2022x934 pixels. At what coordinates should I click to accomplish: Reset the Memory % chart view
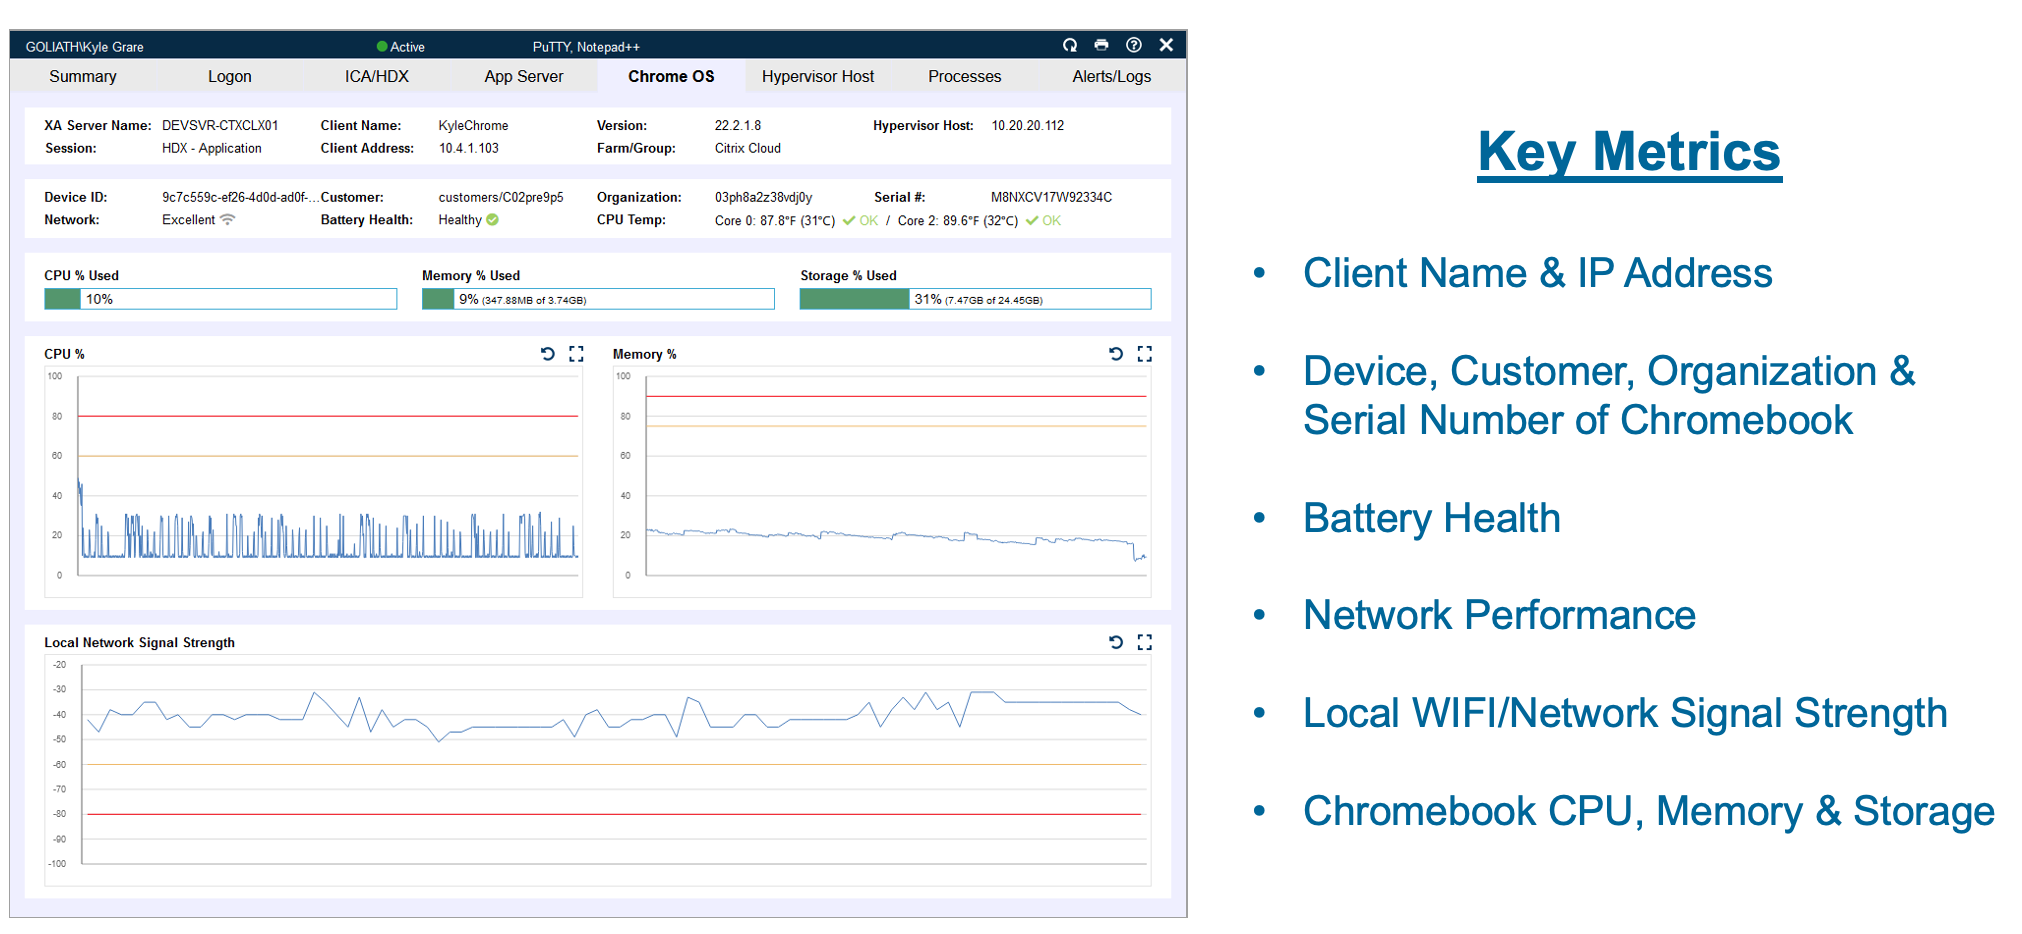tap(1115, 353)
